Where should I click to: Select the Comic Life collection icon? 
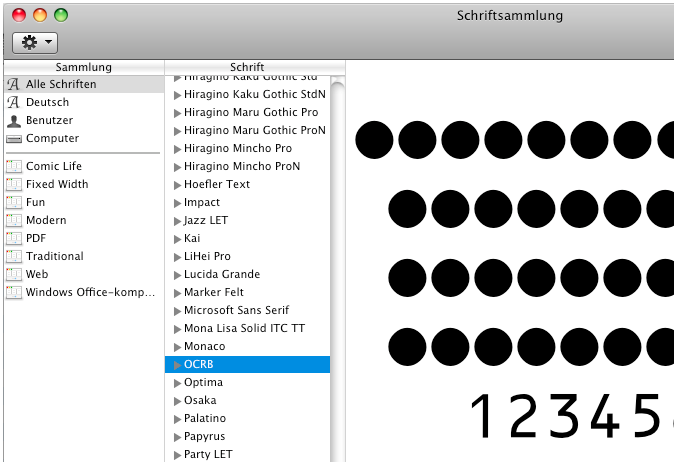click(x=14, y=166)
